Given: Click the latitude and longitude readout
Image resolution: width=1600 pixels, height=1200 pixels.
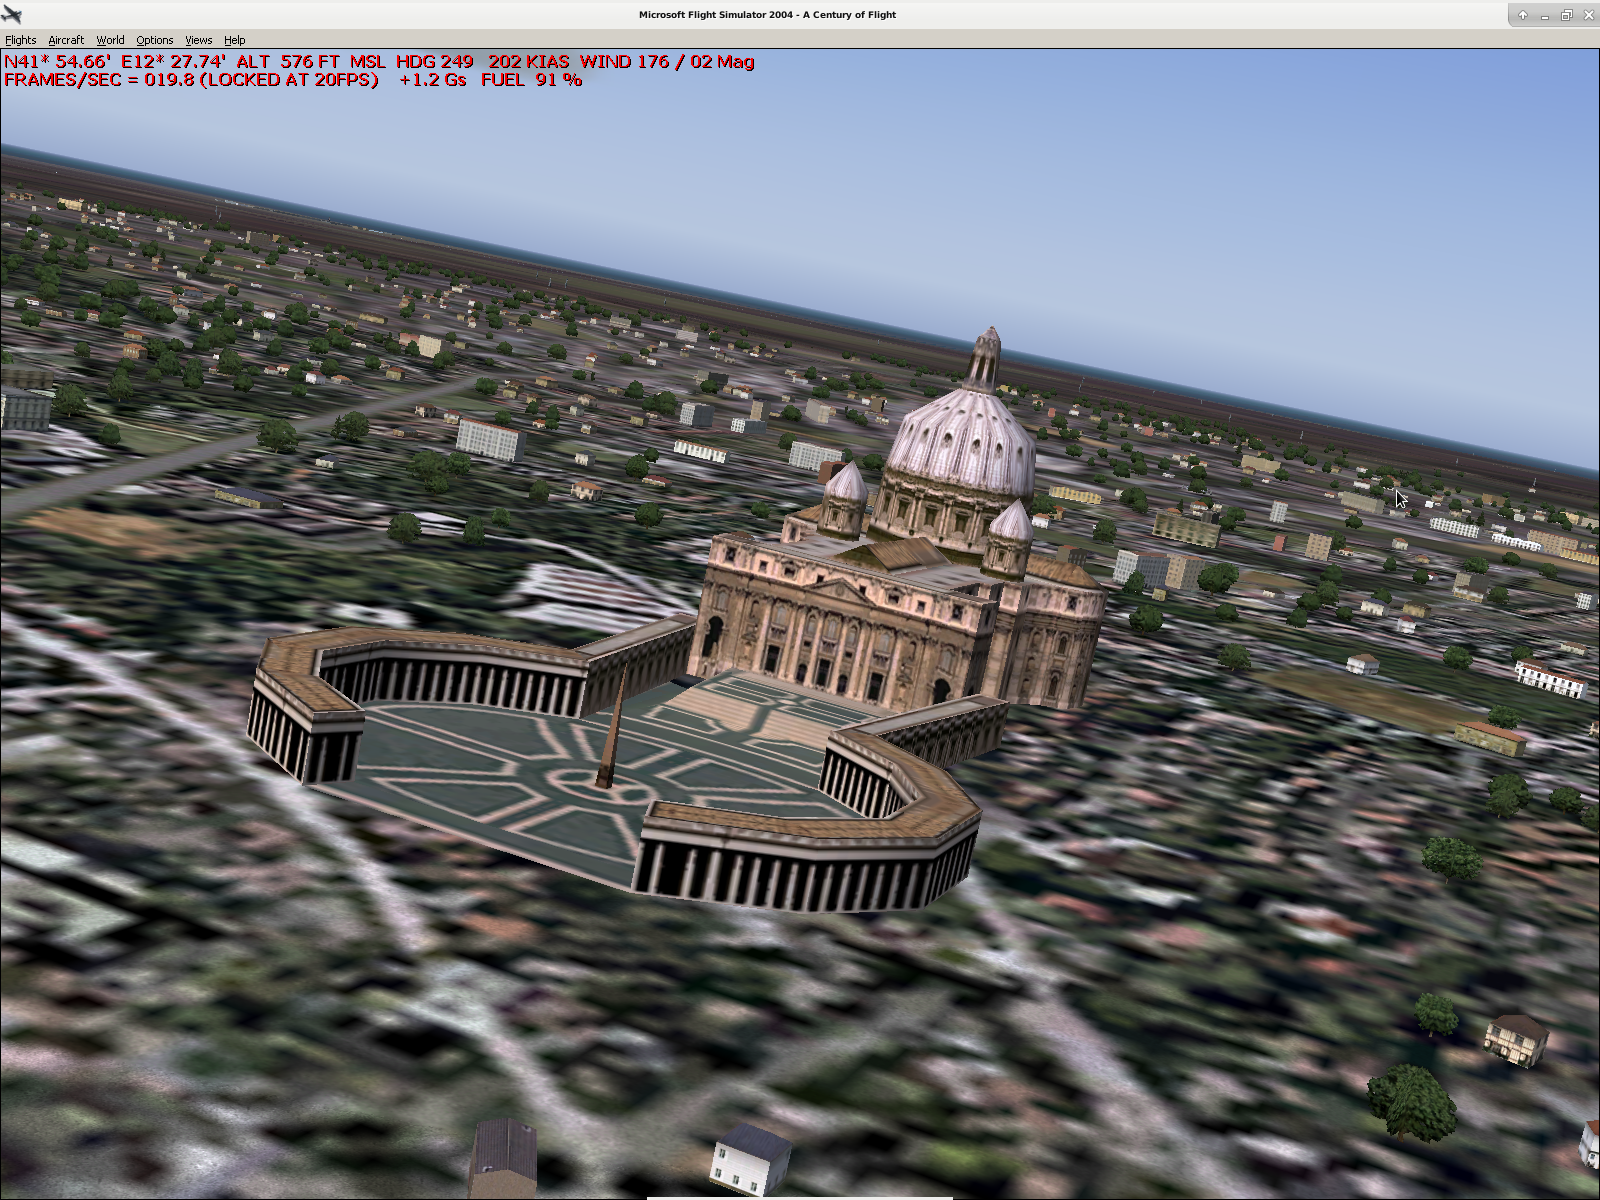Looking at the screenshot, I should coord(115,62).
